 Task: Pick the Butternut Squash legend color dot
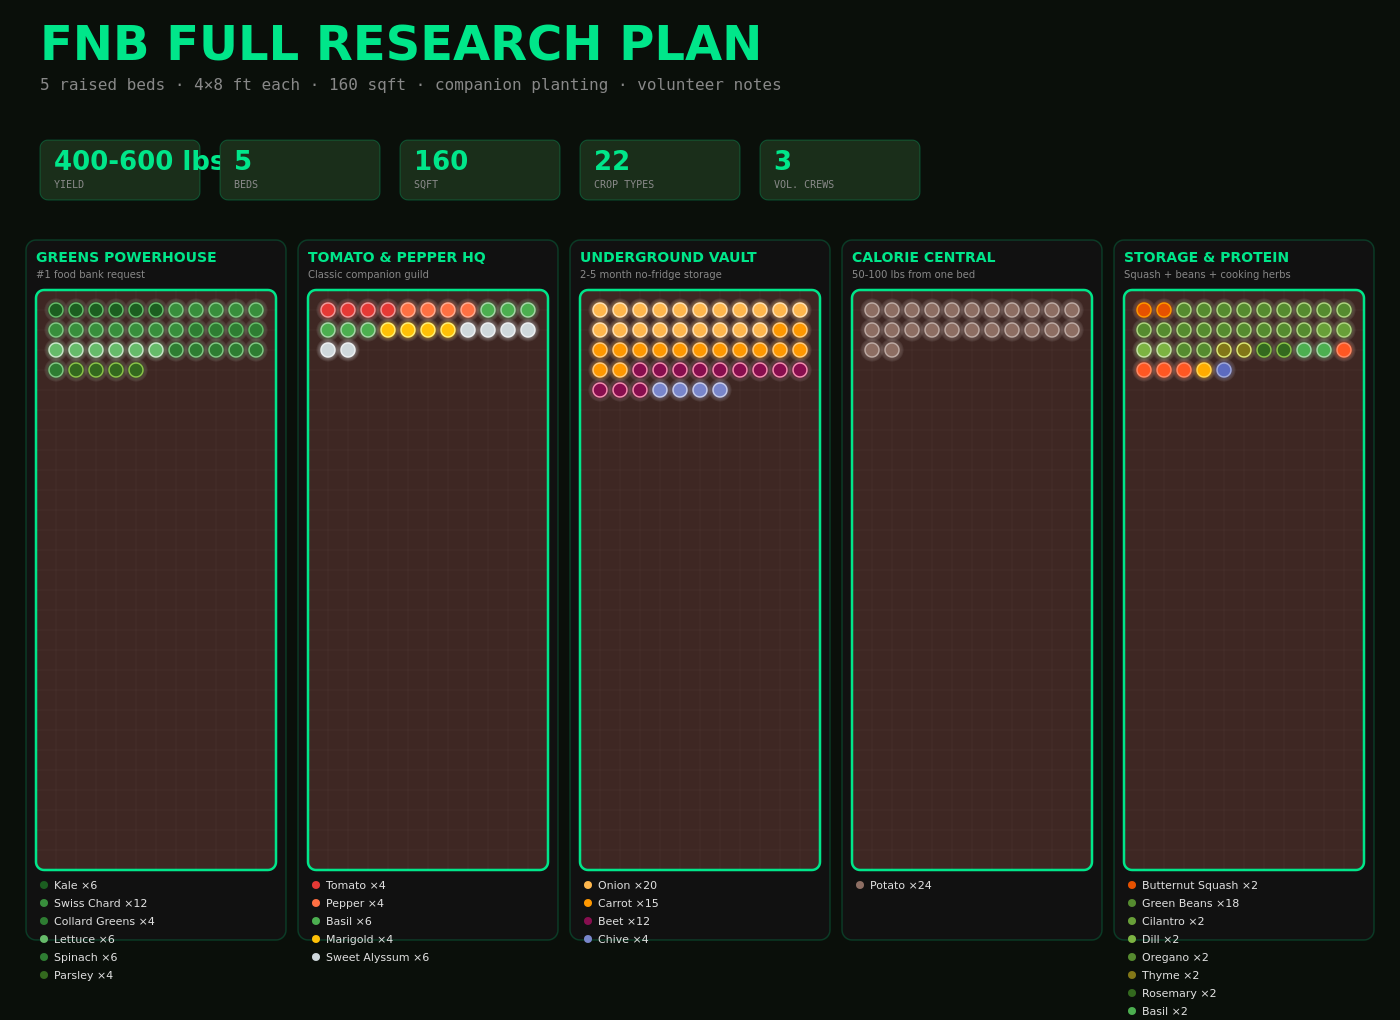click(x=1132, y=885)
